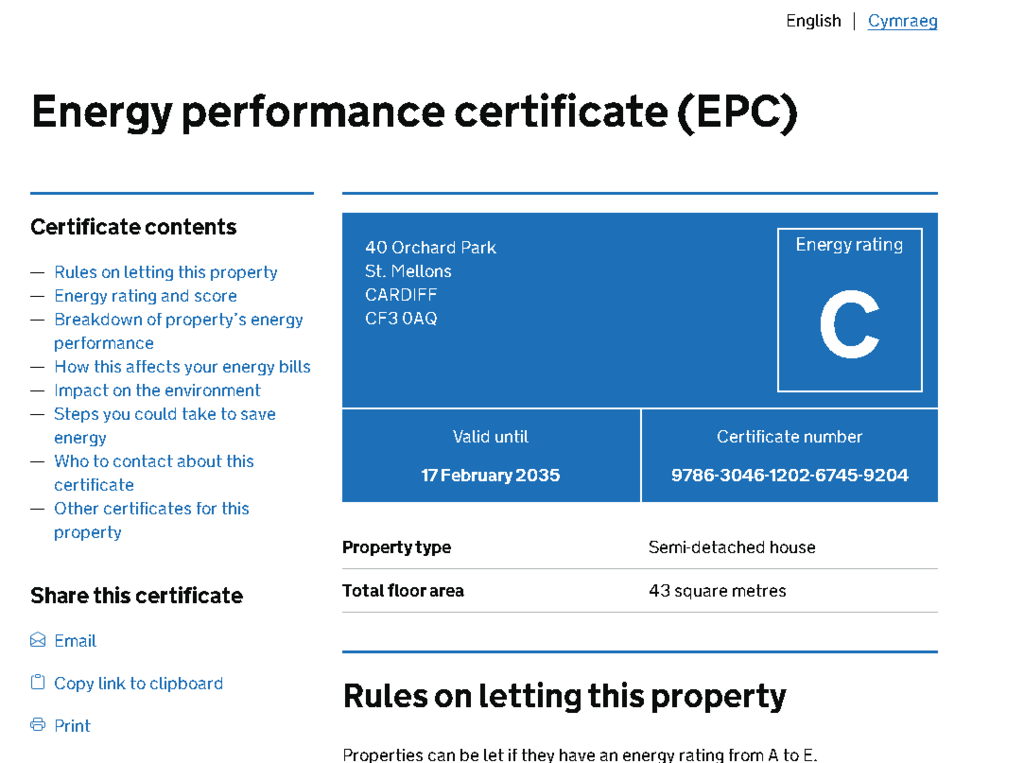Click the Total floor area label
This screenshot has height=763, width=1024.
click(x=403, y=591)
